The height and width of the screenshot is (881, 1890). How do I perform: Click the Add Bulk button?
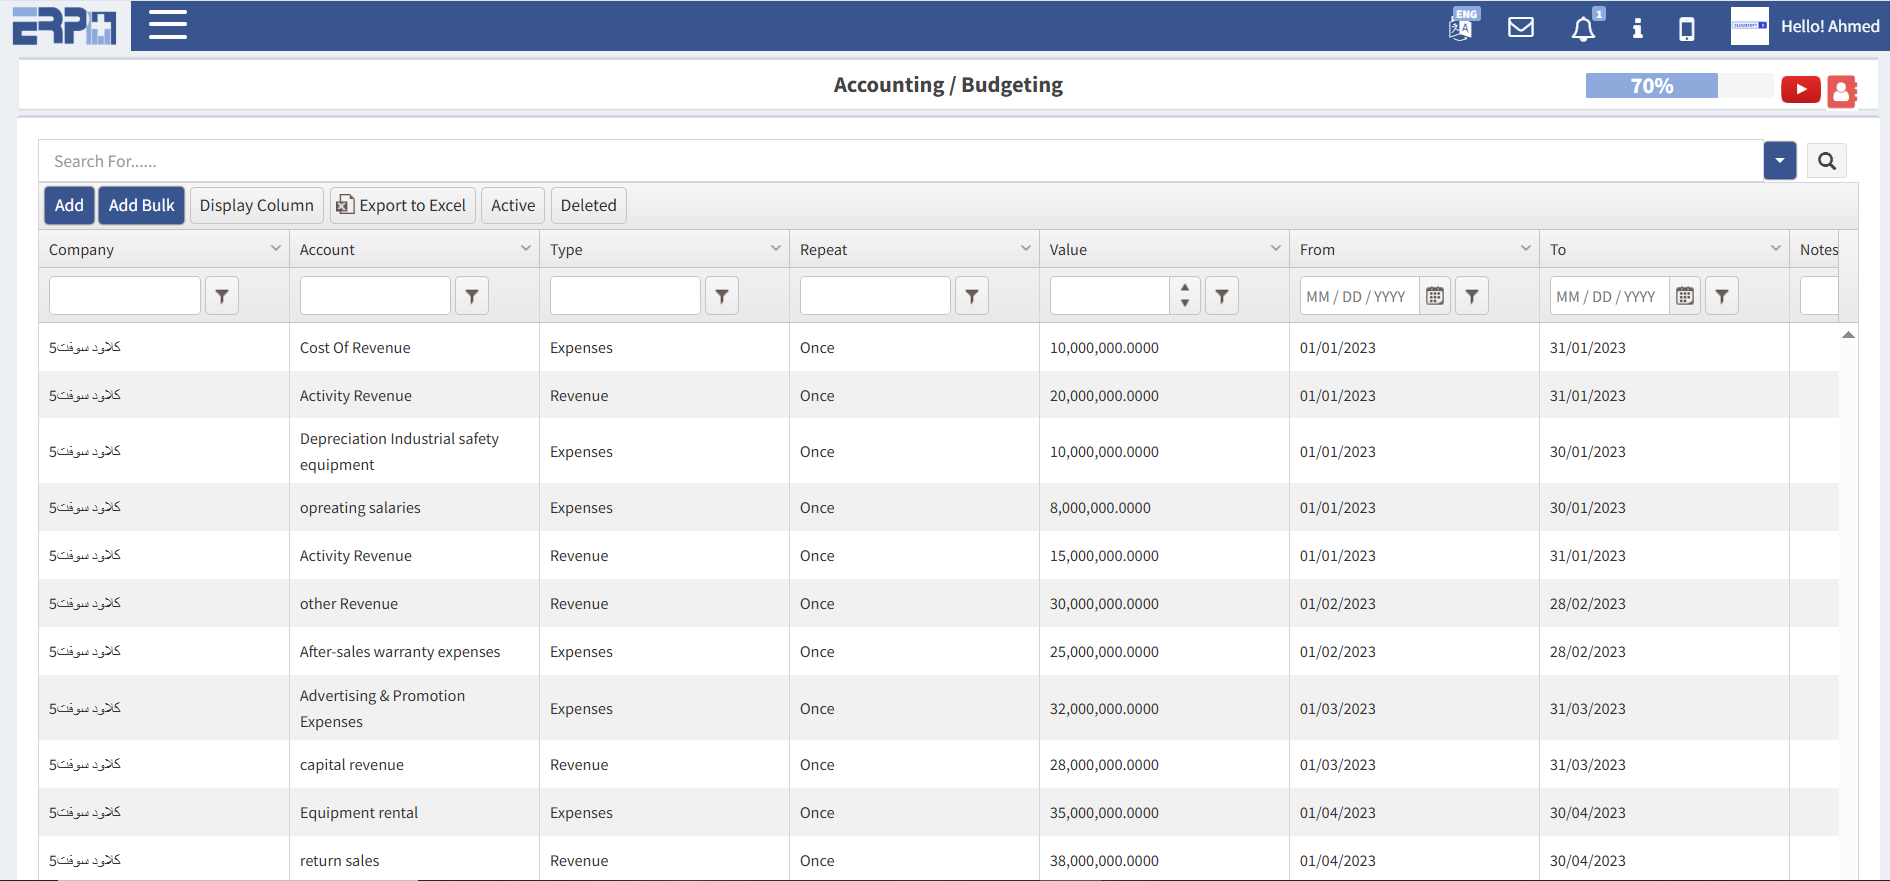141,205
